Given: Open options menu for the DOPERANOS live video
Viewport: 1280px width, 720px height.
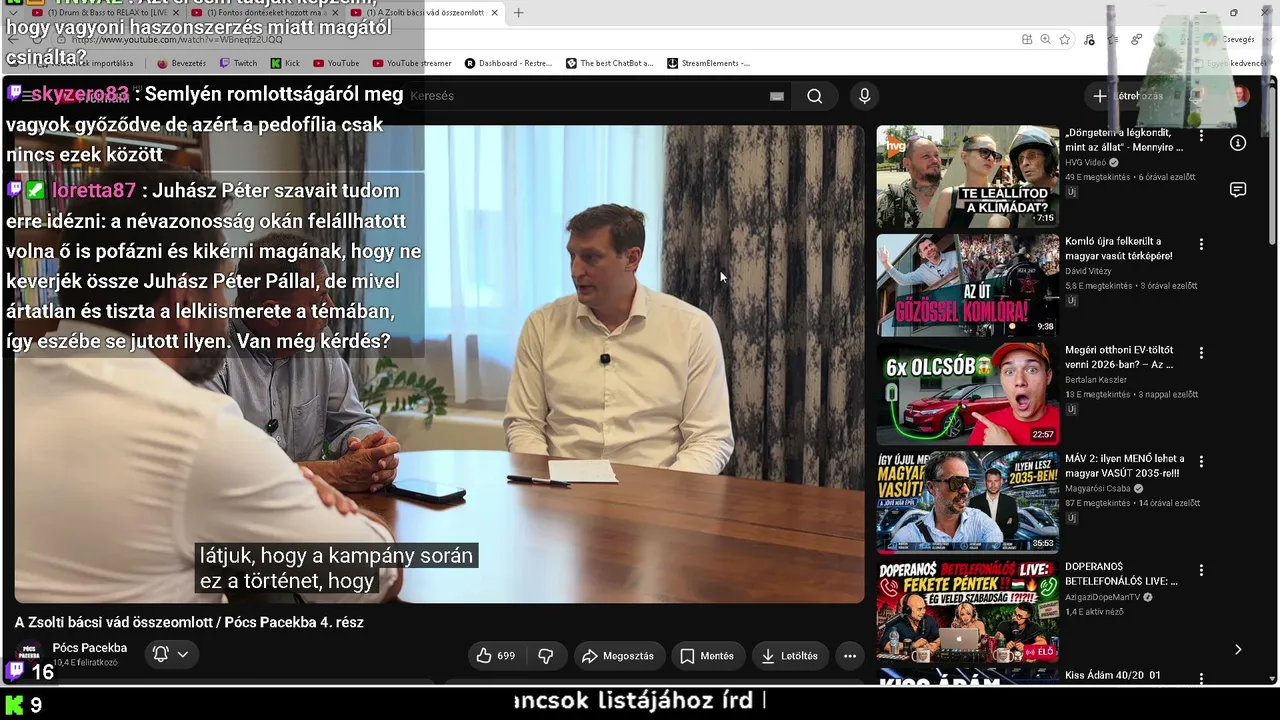Looking at the screenshot, I should click(x=1201, y=571).
